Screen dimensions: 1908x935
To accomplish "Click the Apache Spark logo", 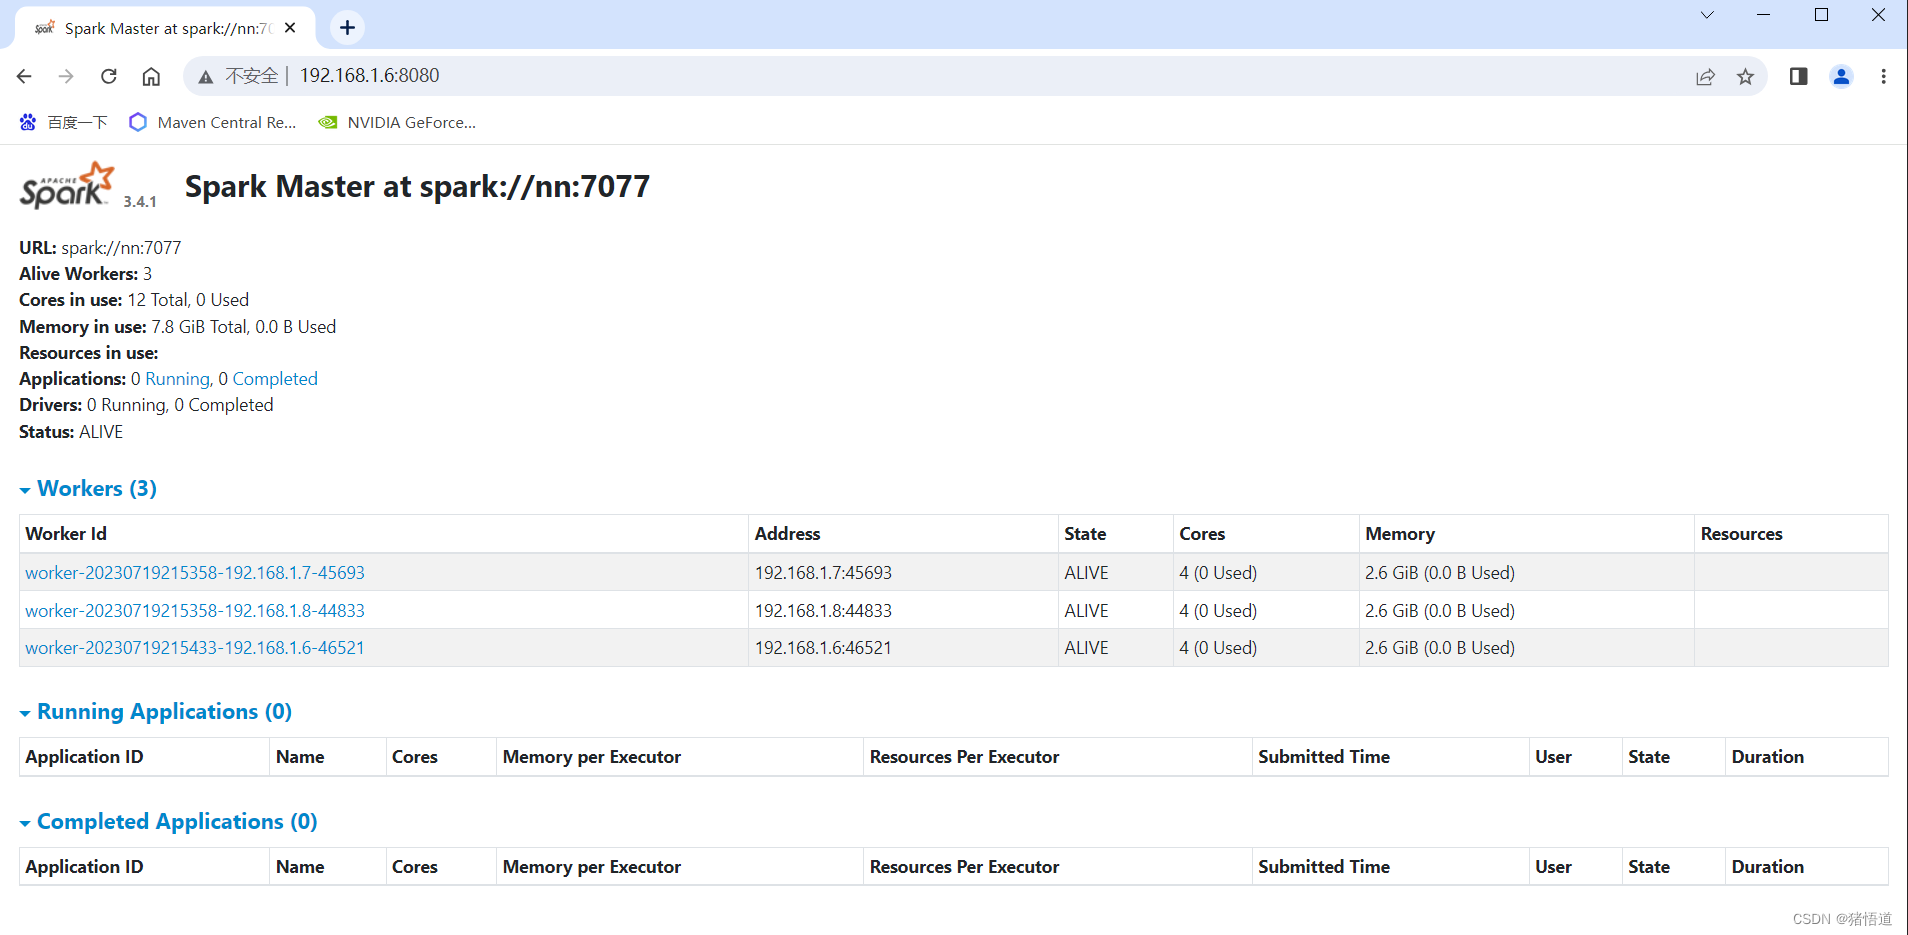I will pyautogui.click(x=67, y=185).
